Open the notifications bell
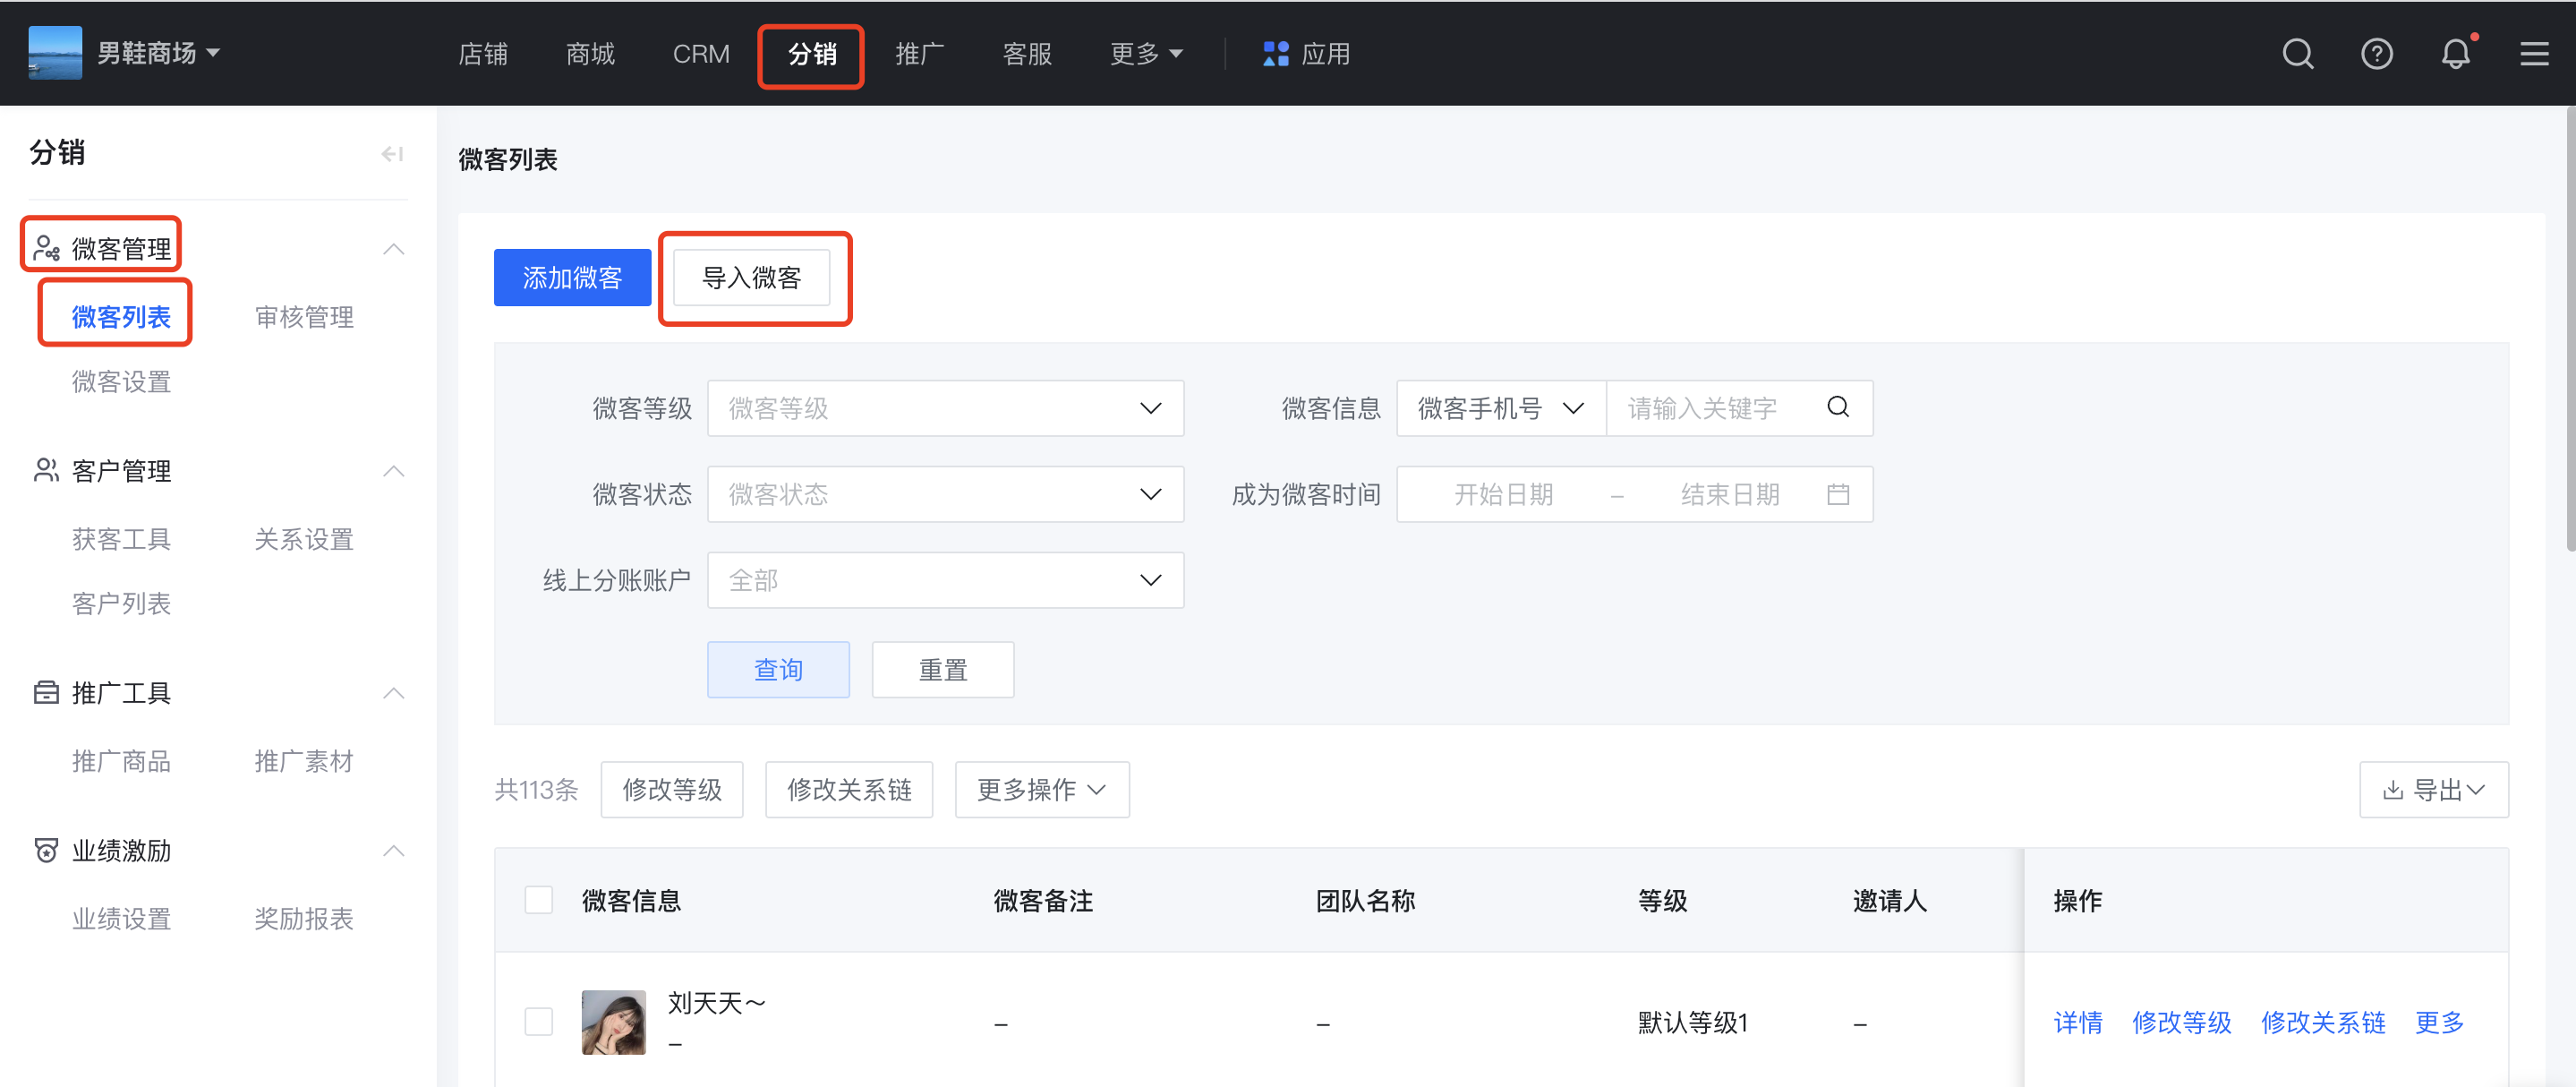Image resolution: width=2576 pixels, height=1087 pixels. [2455, 54]
